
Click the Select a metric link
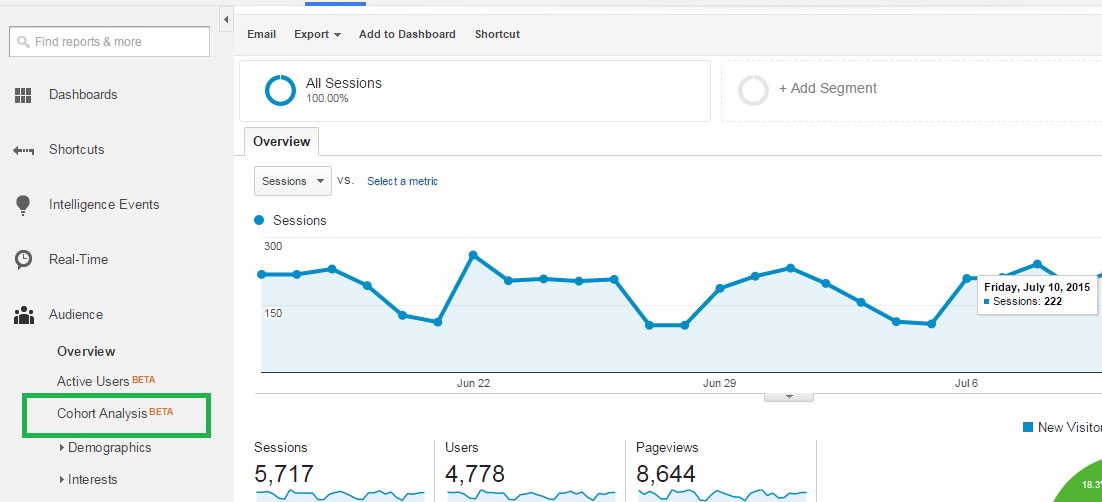402,181
